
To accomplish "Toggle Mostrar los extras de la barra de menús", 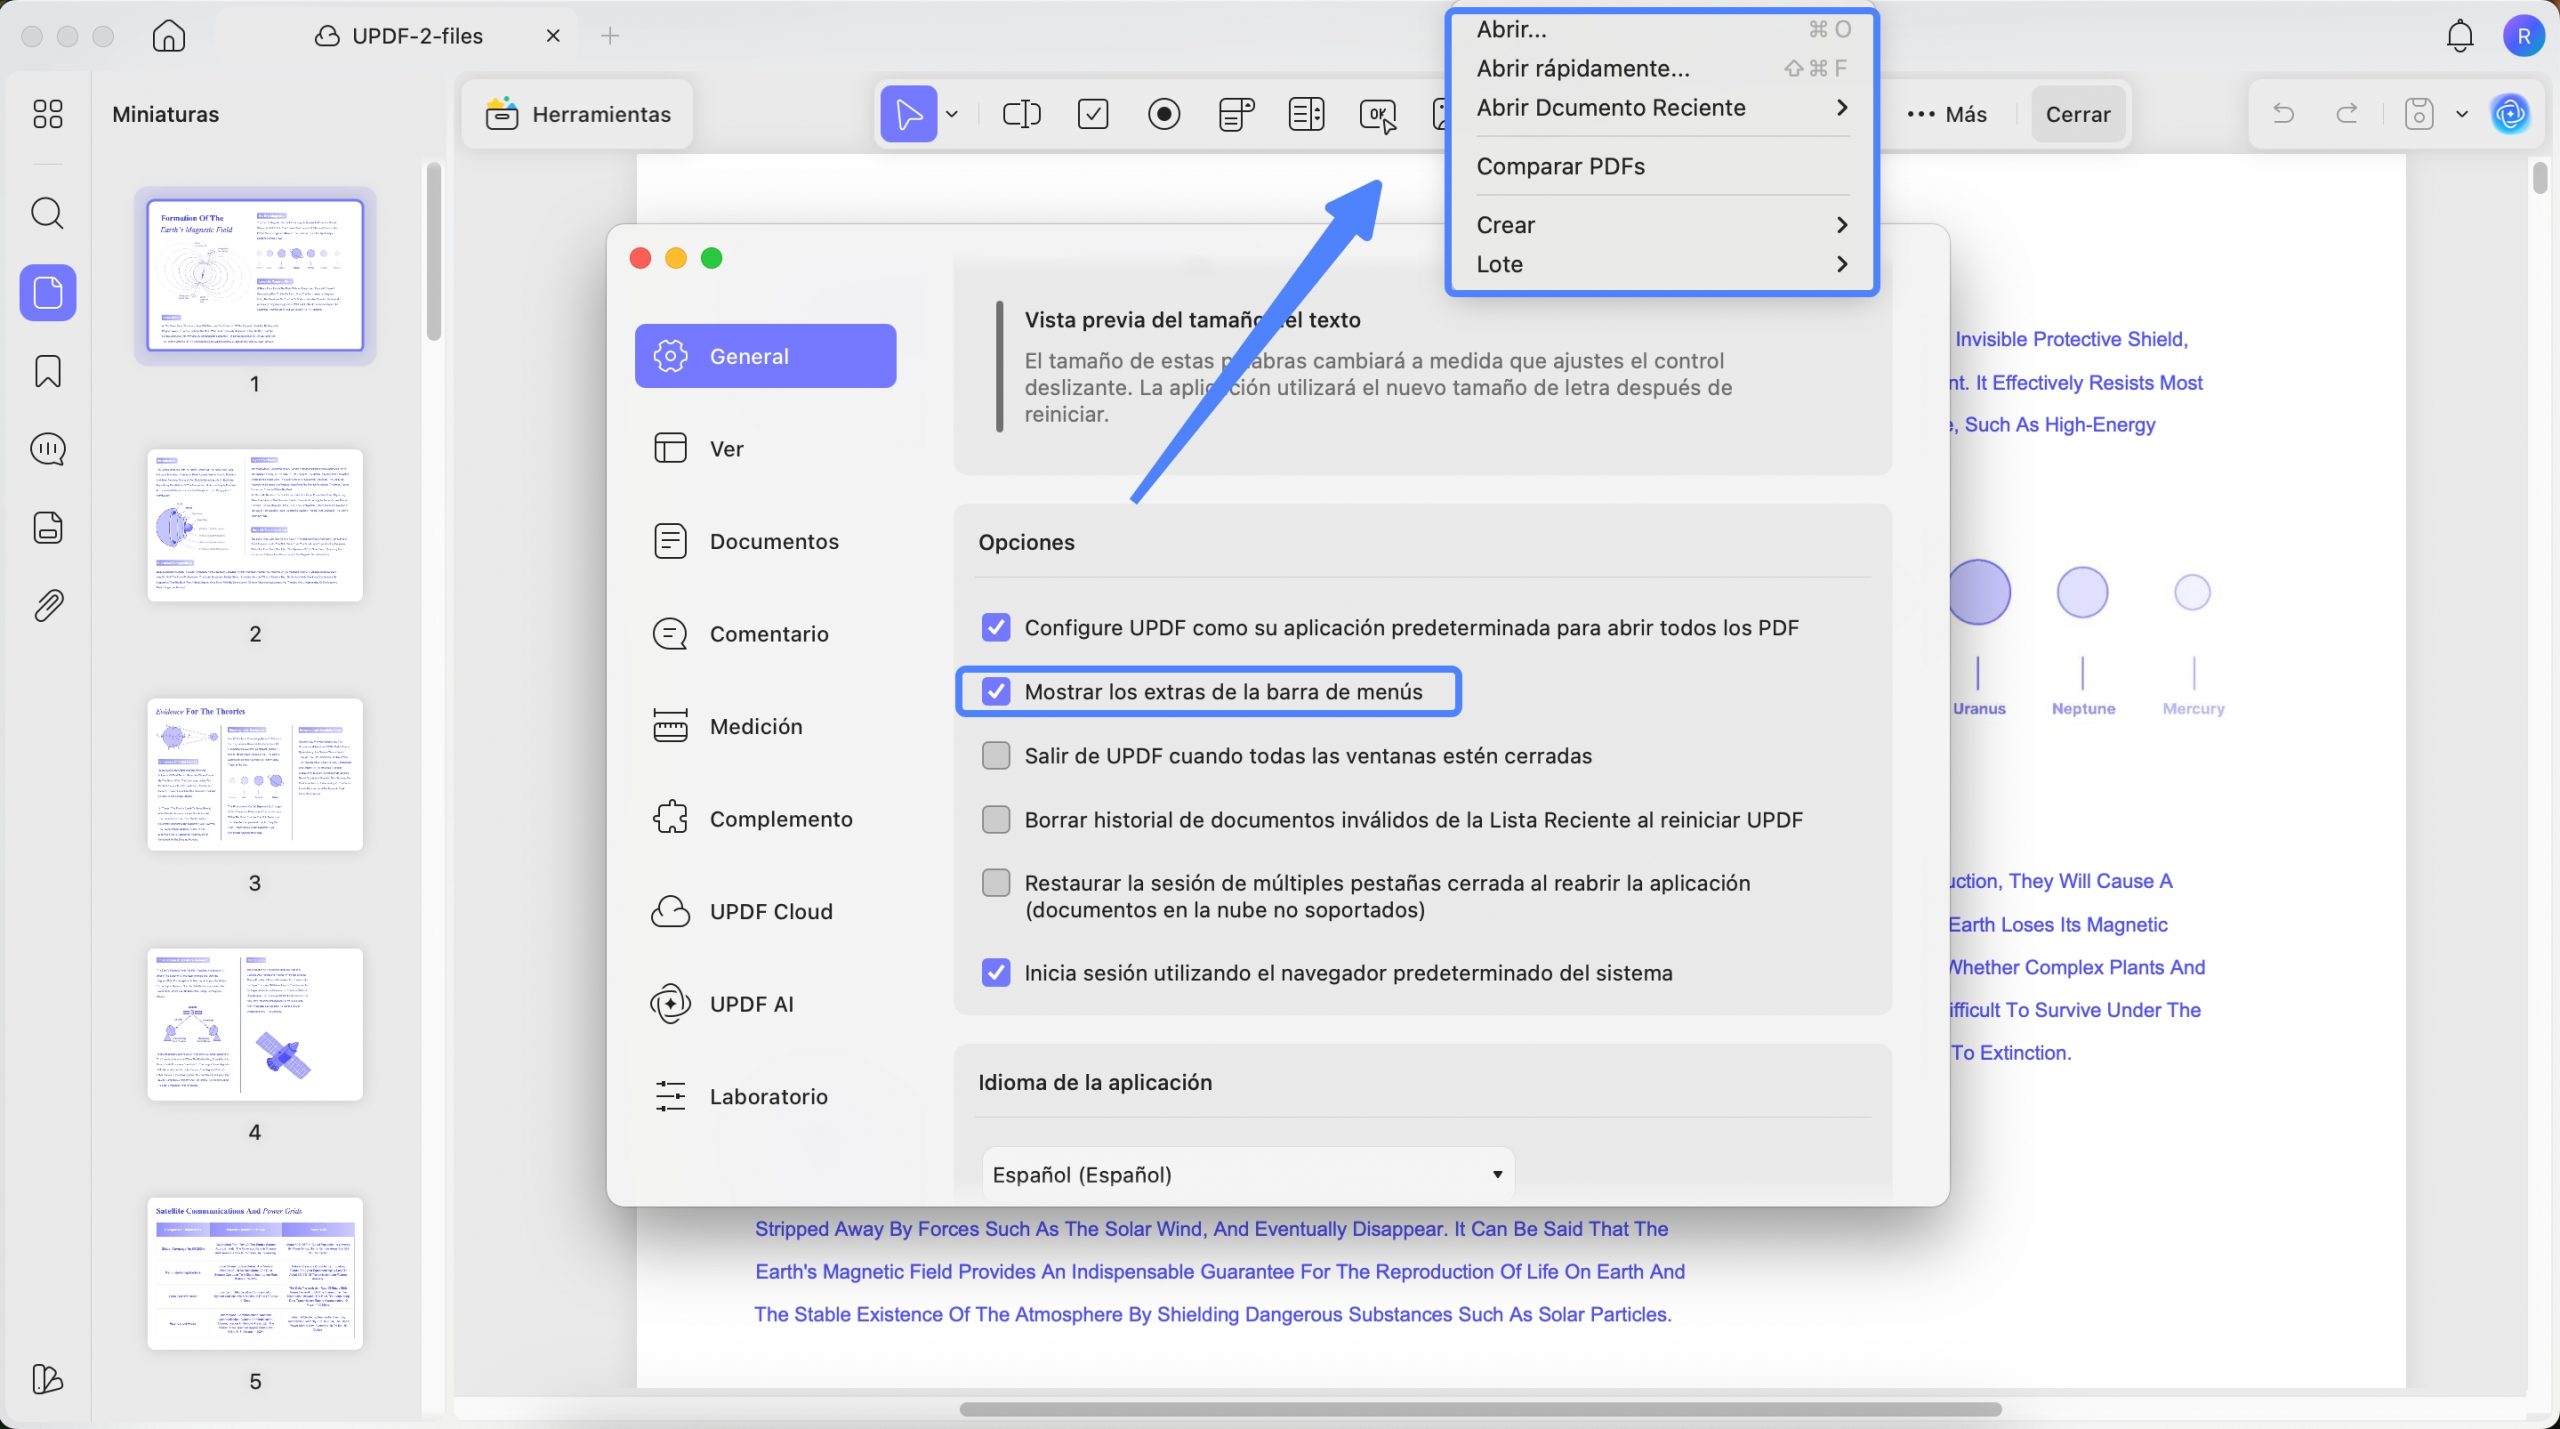I will click(996, 691).
